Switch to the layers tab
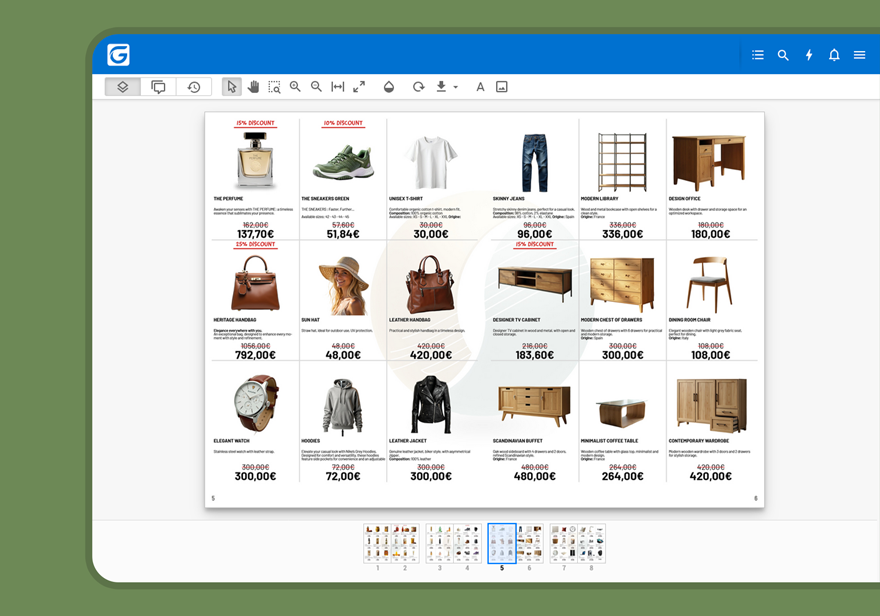This screenshot has width=880, height=616. [123, 87]
